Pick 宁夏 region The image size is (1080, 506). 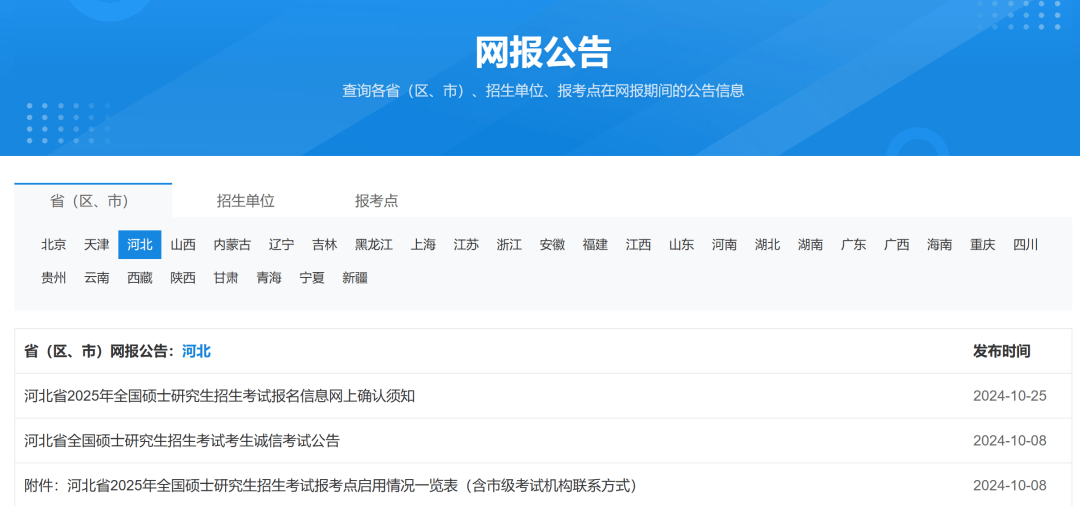pyautogui.click(x=312, y=278)
